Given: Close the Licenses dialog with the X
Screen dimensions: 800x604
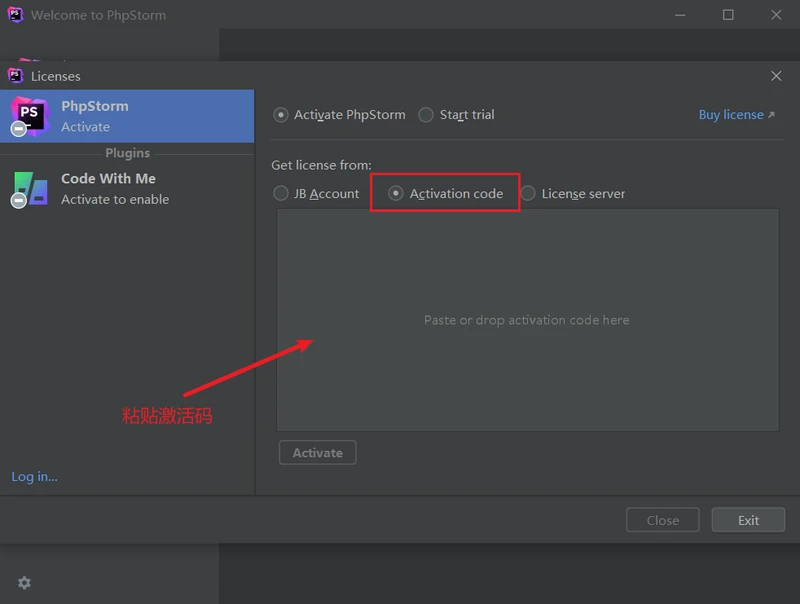Looking at the screenshot, I should pos(776,76).
